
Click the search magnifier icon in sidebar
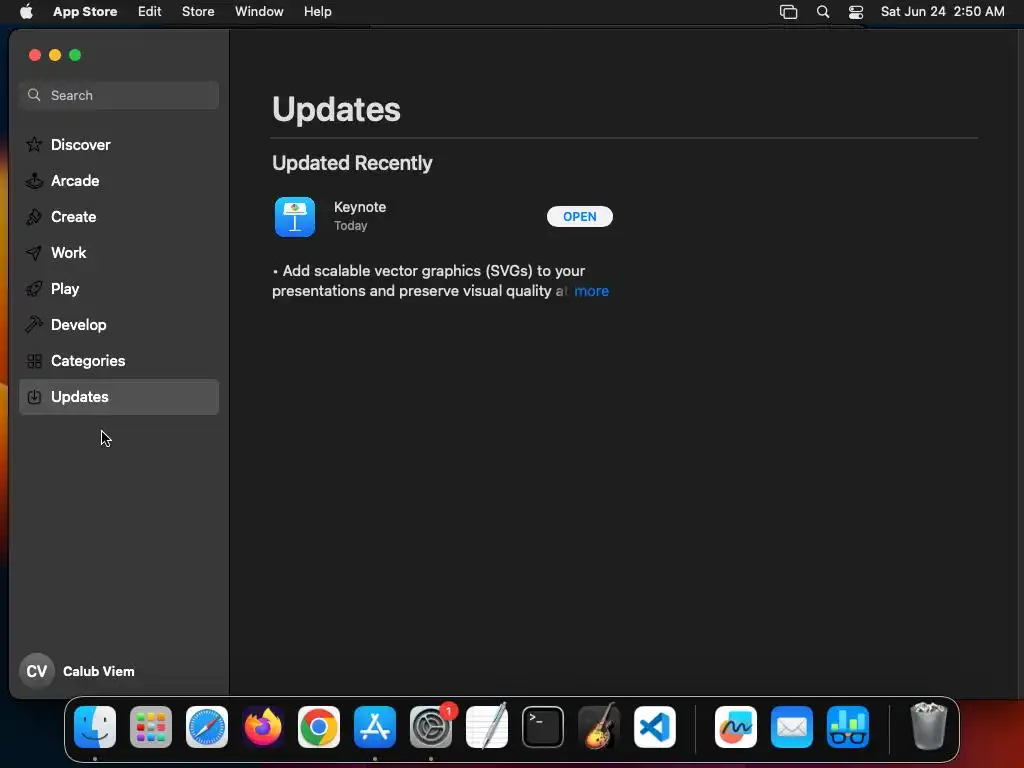[x=34, y=95]
